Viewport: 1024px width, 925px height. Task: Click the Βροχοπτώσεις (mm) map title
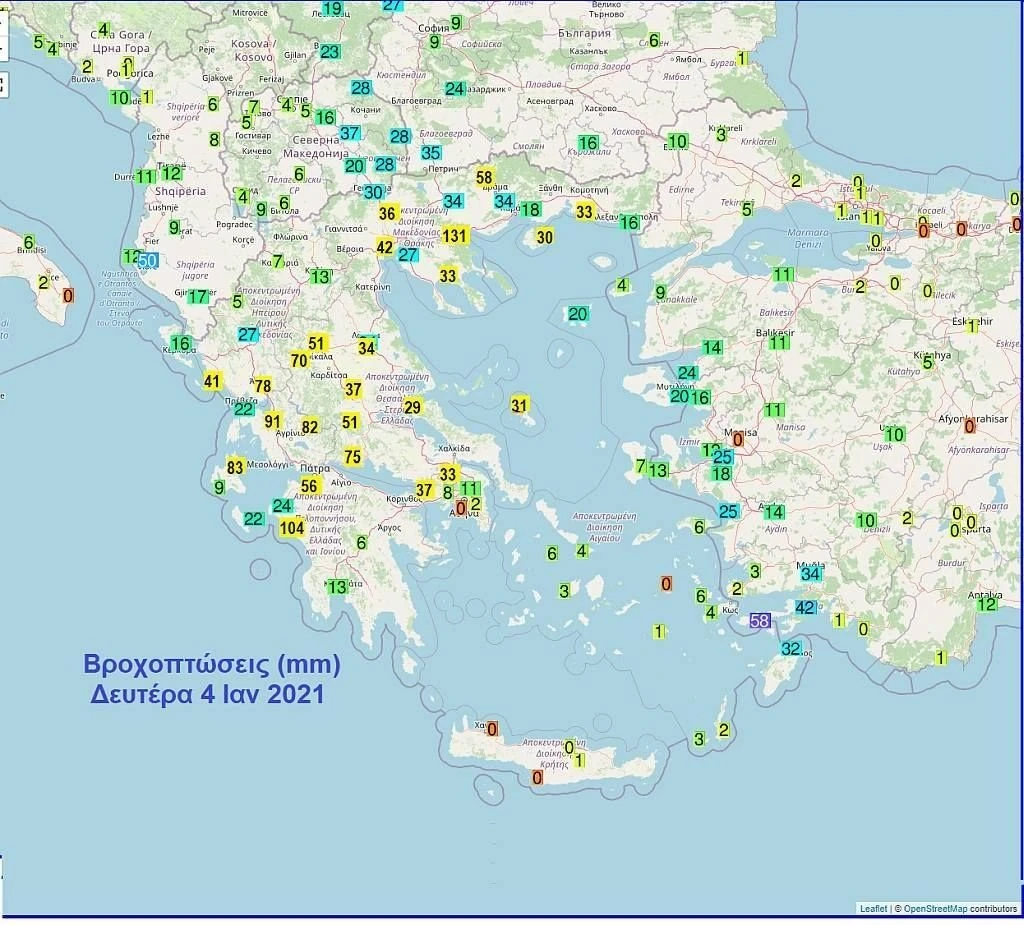[212, 664]
